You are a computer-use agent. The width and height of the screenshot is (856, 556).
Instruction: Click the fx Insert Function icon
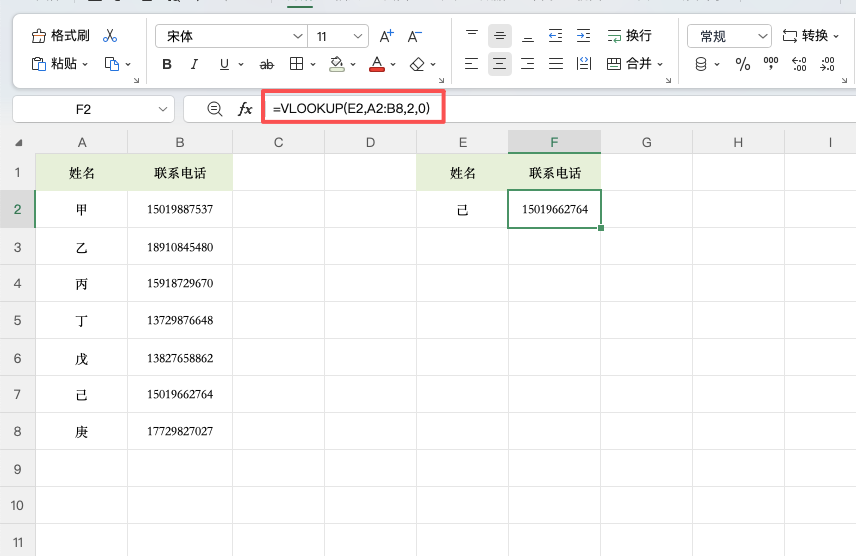click(245, 109)
